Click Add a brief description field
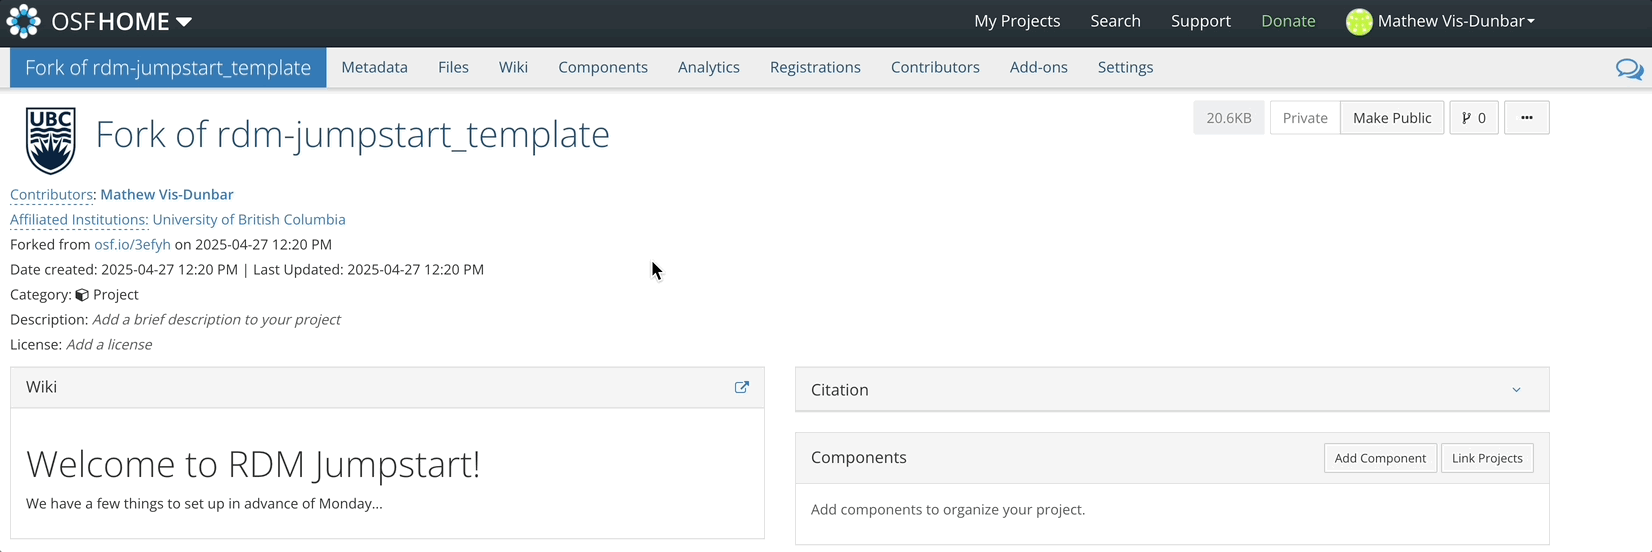The image size is (1652, 552). 216,320
